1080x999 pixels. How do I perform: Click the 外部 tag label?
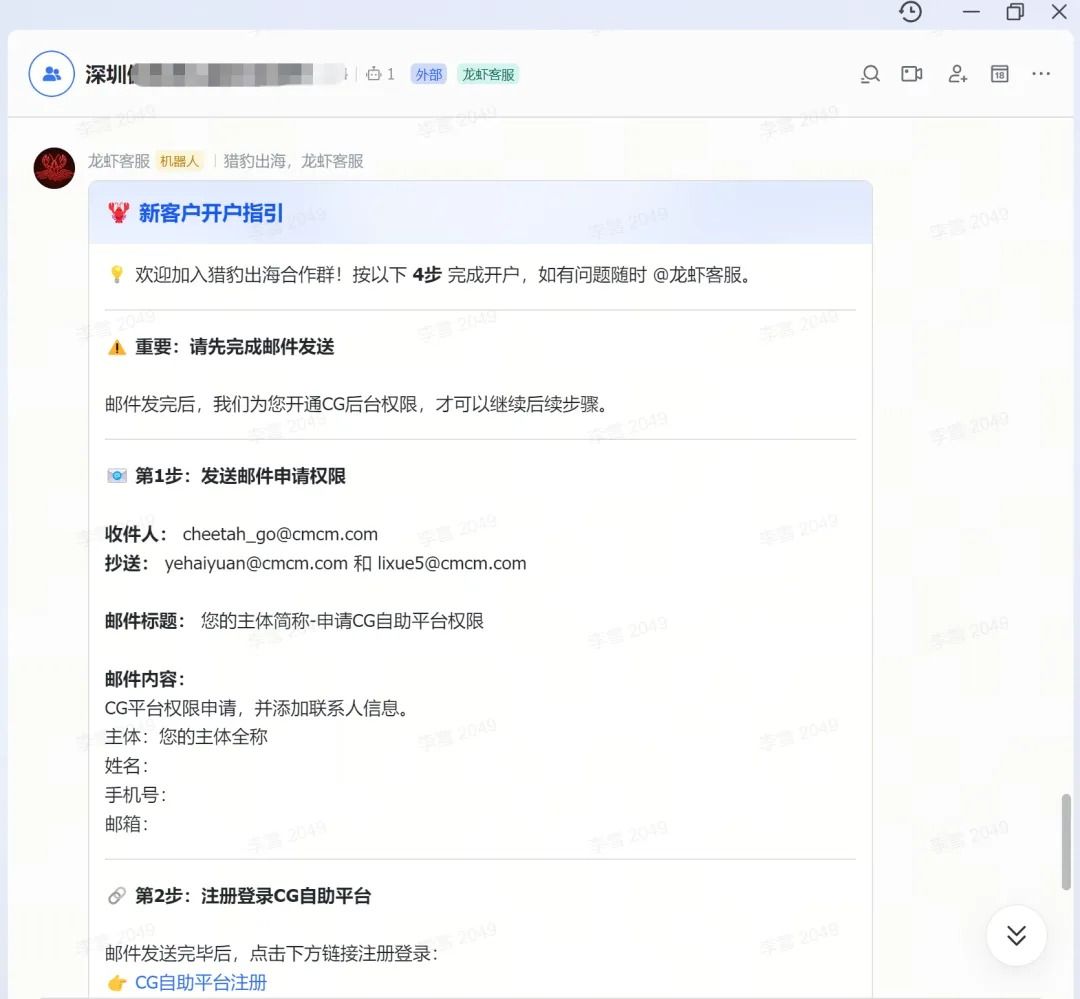coord(428,74)
